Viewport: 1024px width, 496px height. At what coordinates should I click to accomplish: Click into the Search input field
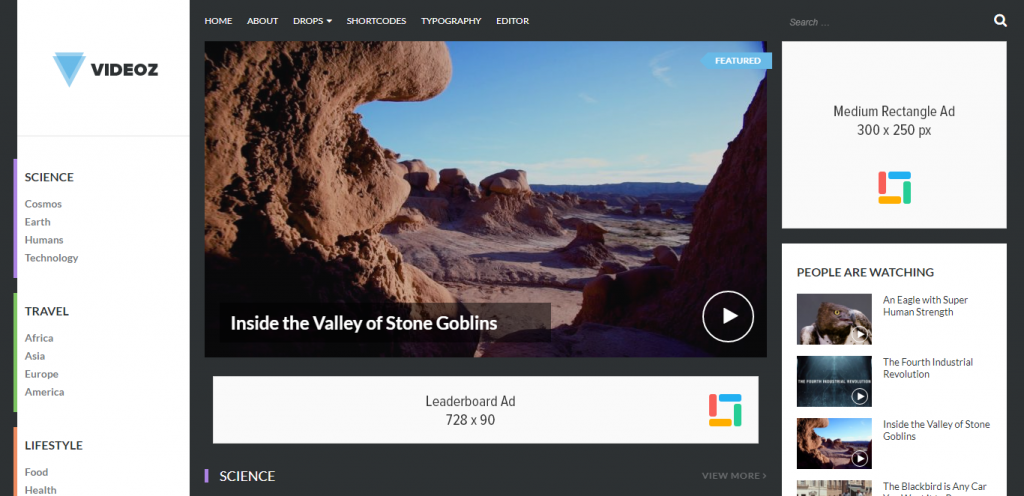(x=885, y=22)
